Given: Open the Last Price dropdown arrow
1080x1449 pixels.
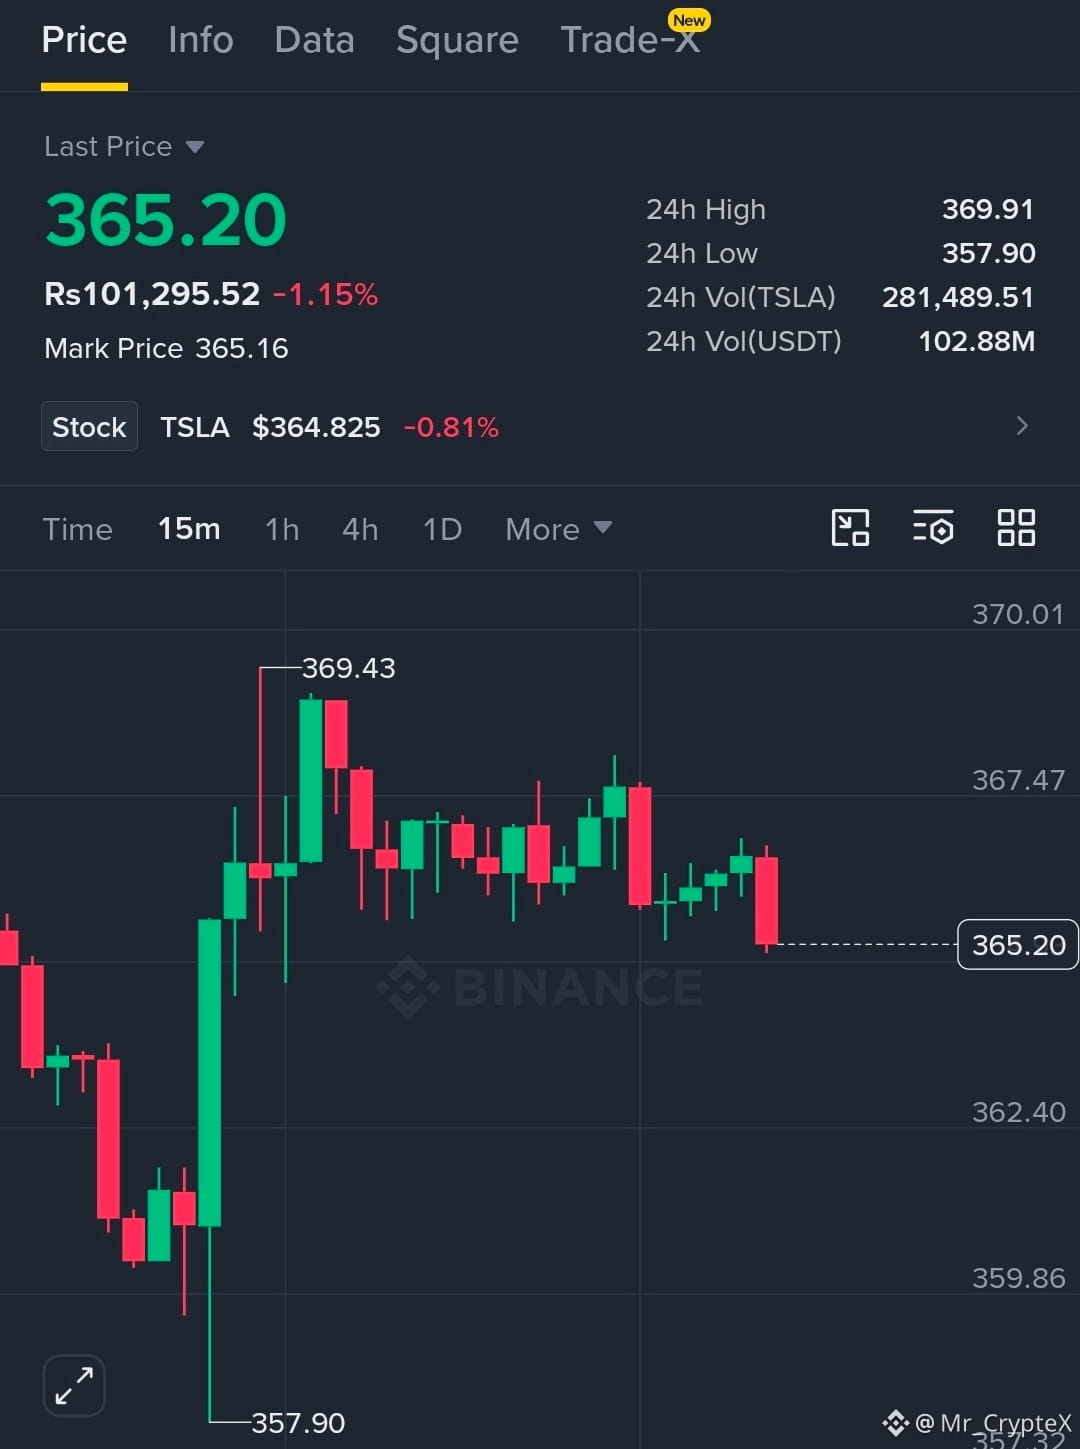Looking at the screenshot, I should tap(195, 147).
